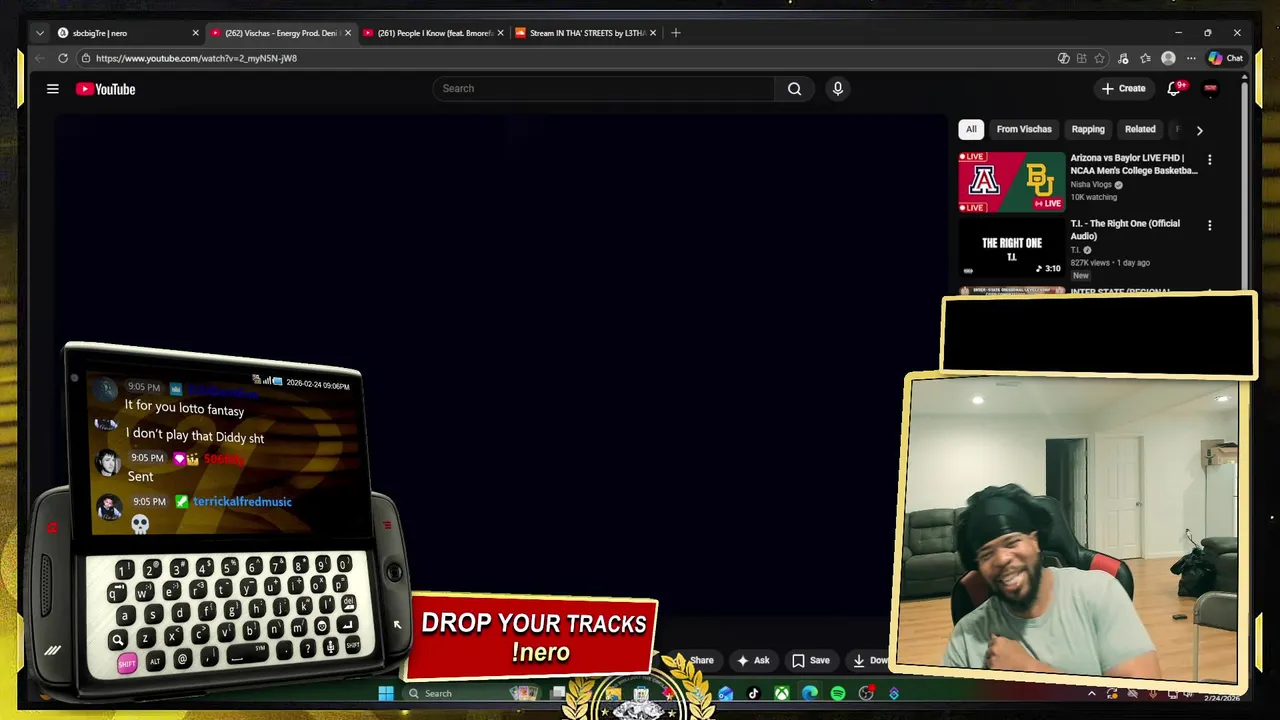Open T.I. The Right One thumbnail
The height and width of the screenshot is (720, 1280).
pyautogui.click(x=1012, y=248)
